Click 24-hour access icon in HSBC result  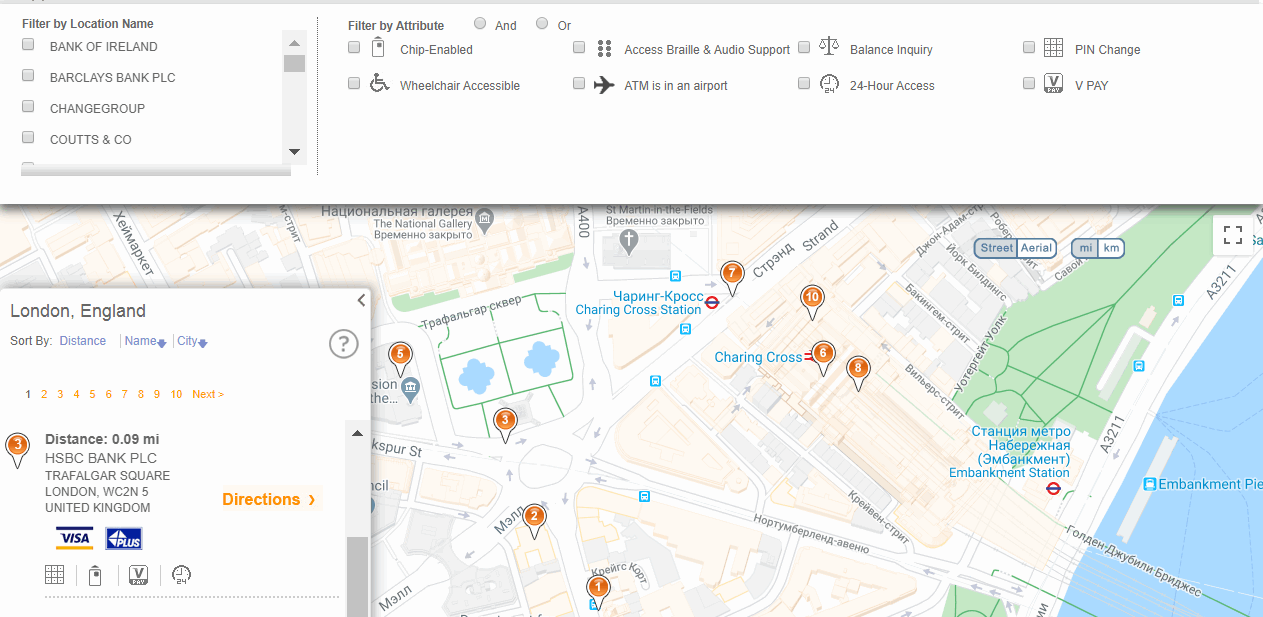pos(181,575)
